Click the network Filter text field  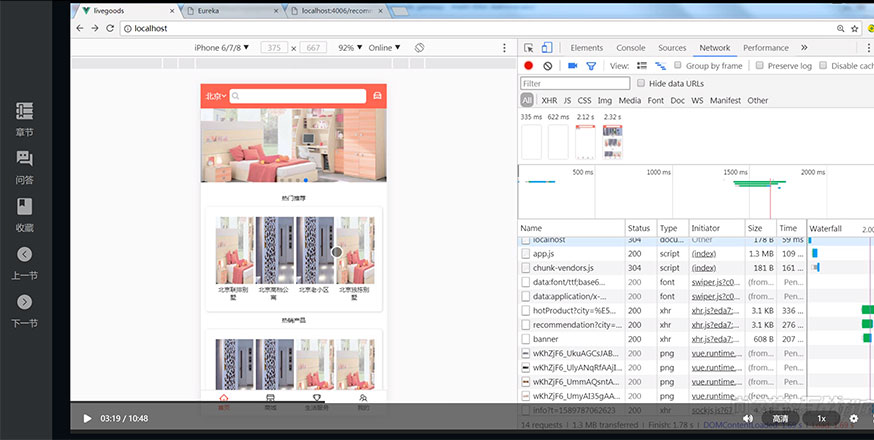coord(575,84)
